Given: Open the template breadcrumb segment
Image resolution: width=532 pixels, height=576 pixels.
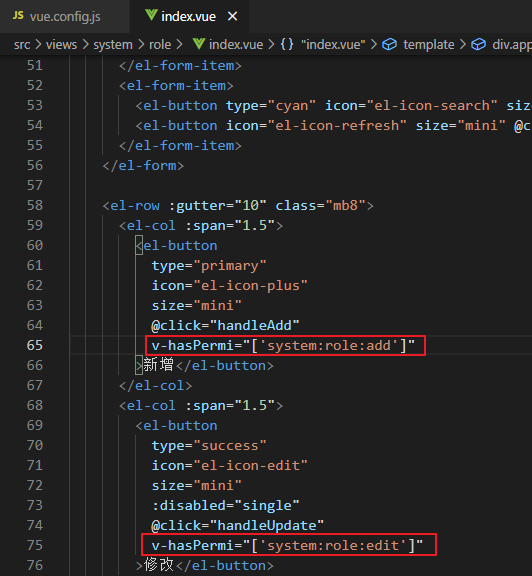Looking at the screenshot, I should pyautogui.click(x=429, y=45).
